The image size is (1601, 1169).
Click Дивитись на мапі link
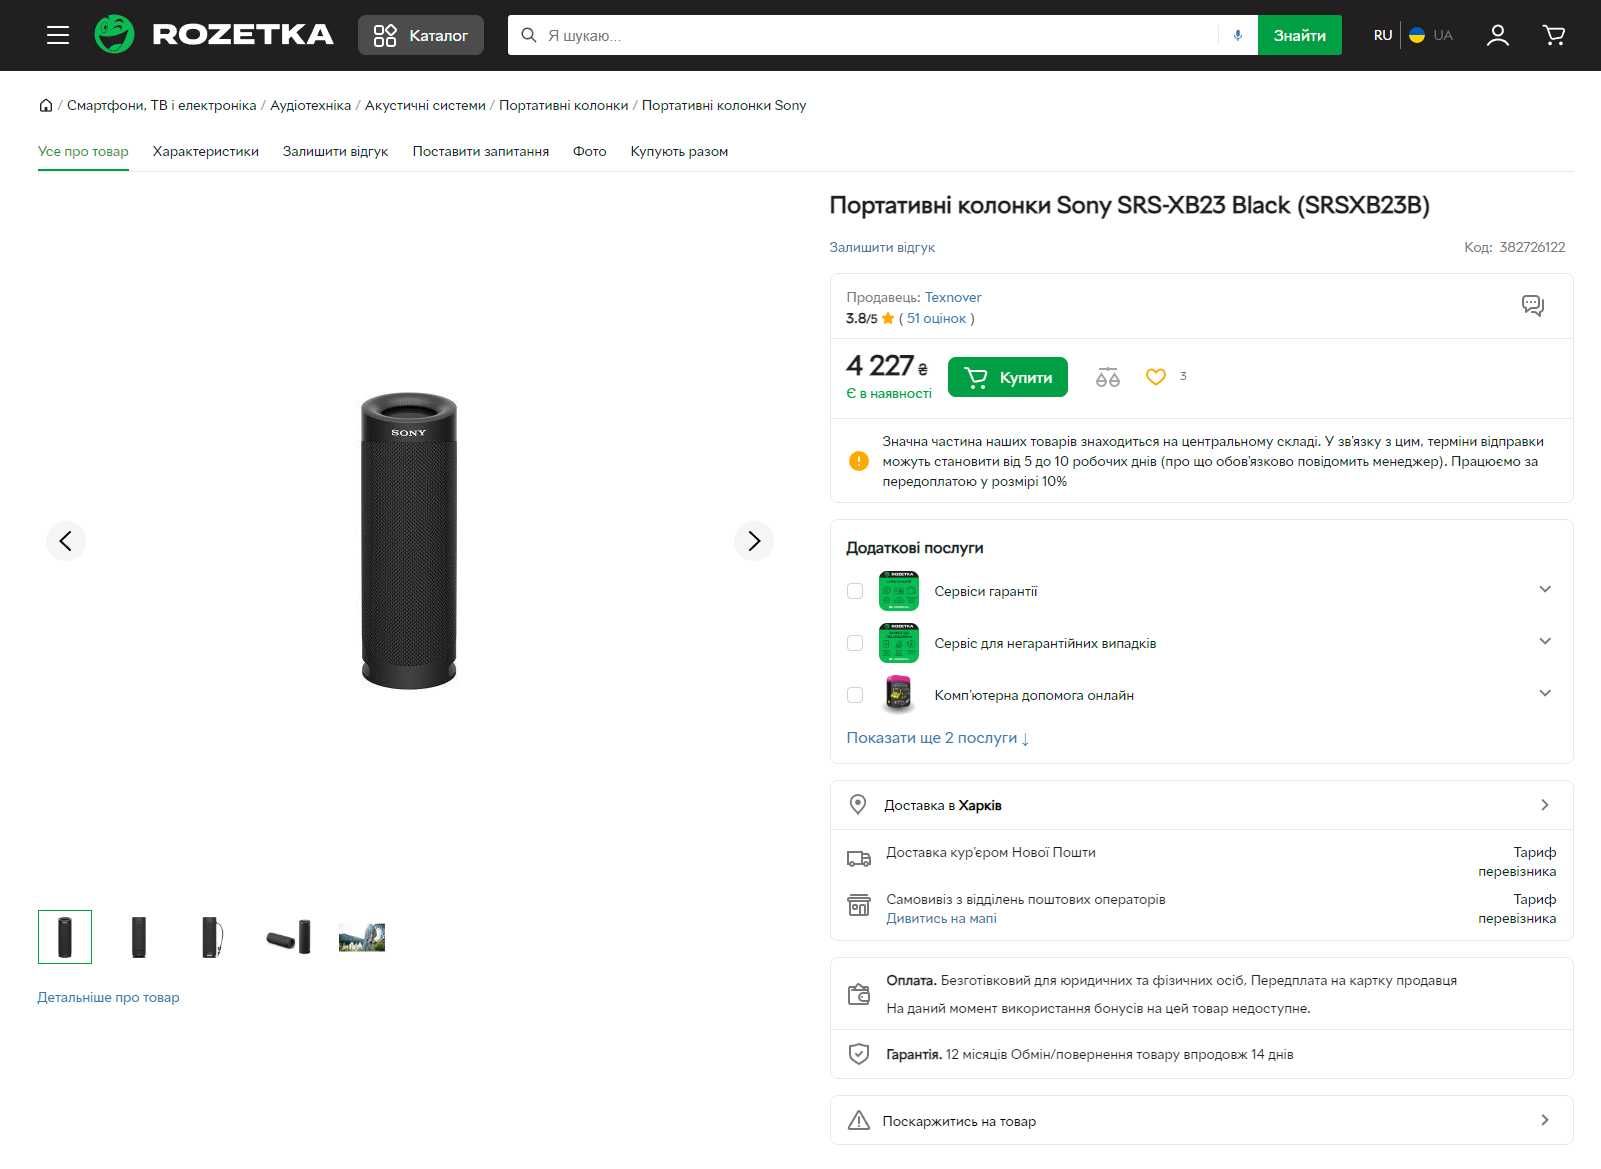pos(941,918)
